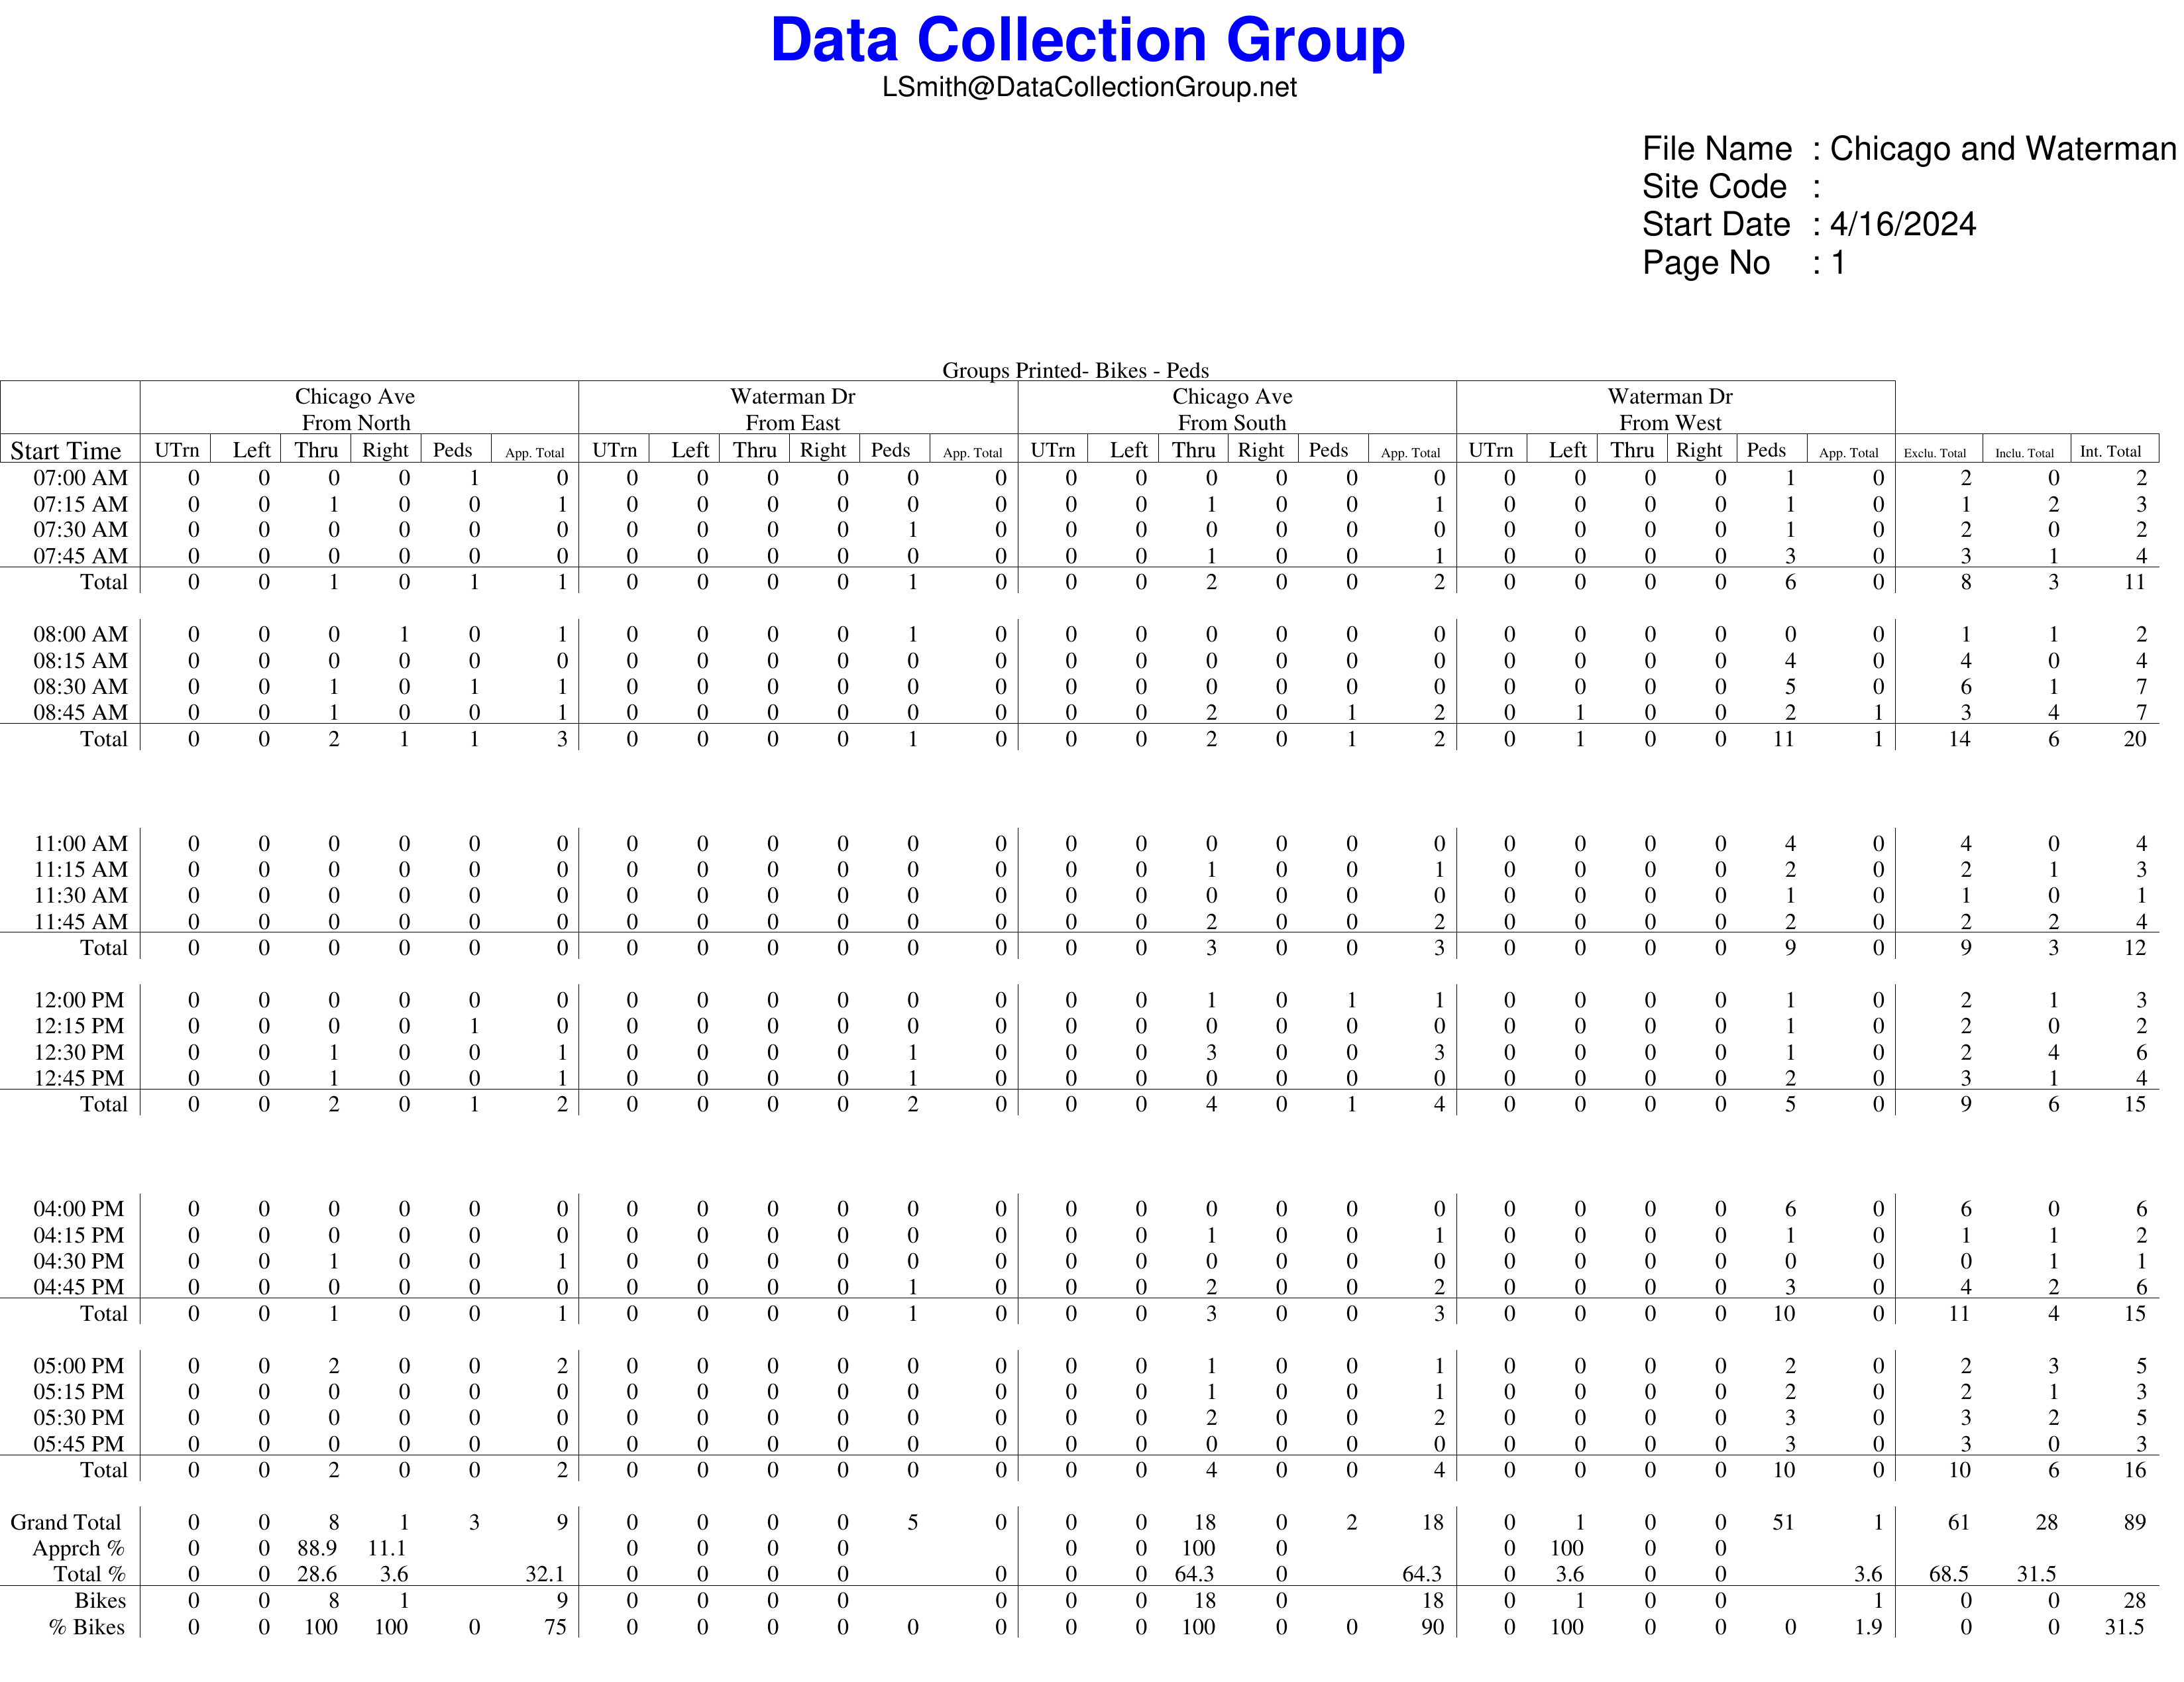Screen dimensions: 2184x1682
Task: Click the "Start Date" label
Action: (1716, 225)
